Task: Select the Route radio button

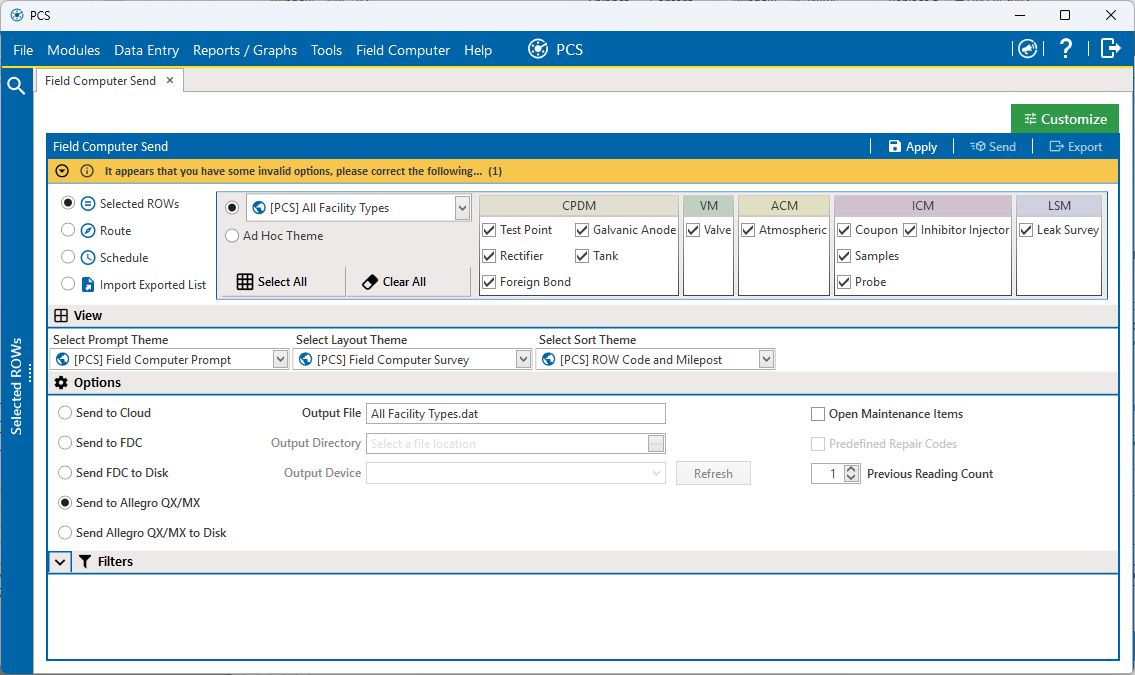Action: click(68, 230)
